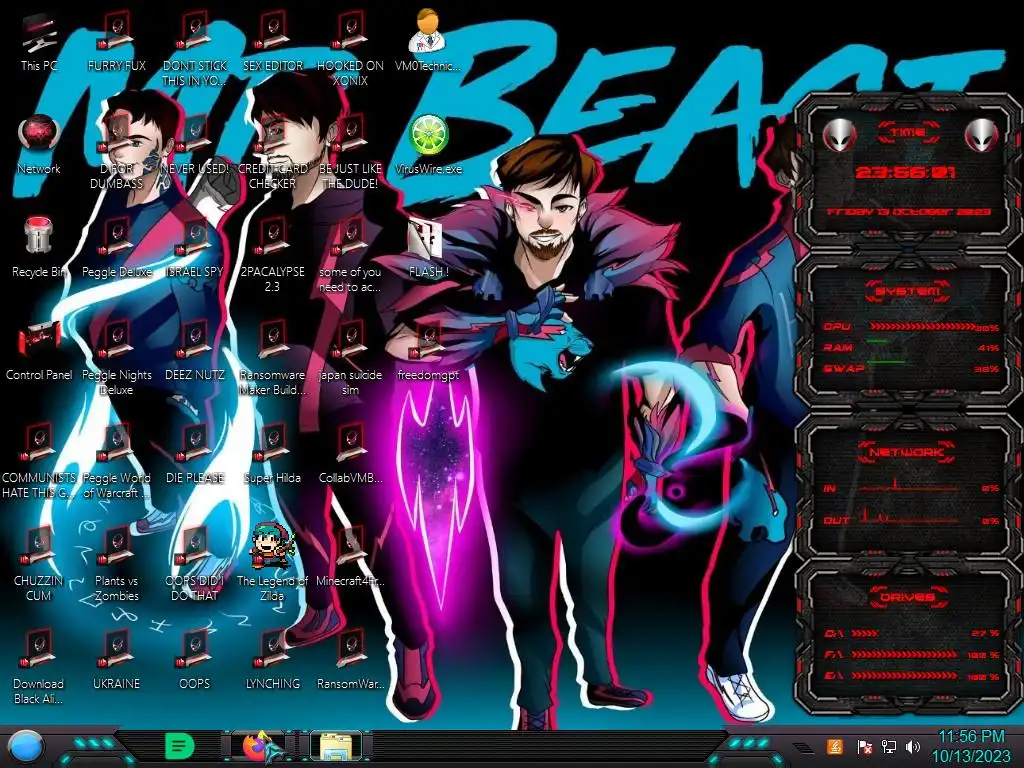Select the DIE PLEASE shortcut
The height and width of the screenshot is (768, 1024).
(195, 454)
